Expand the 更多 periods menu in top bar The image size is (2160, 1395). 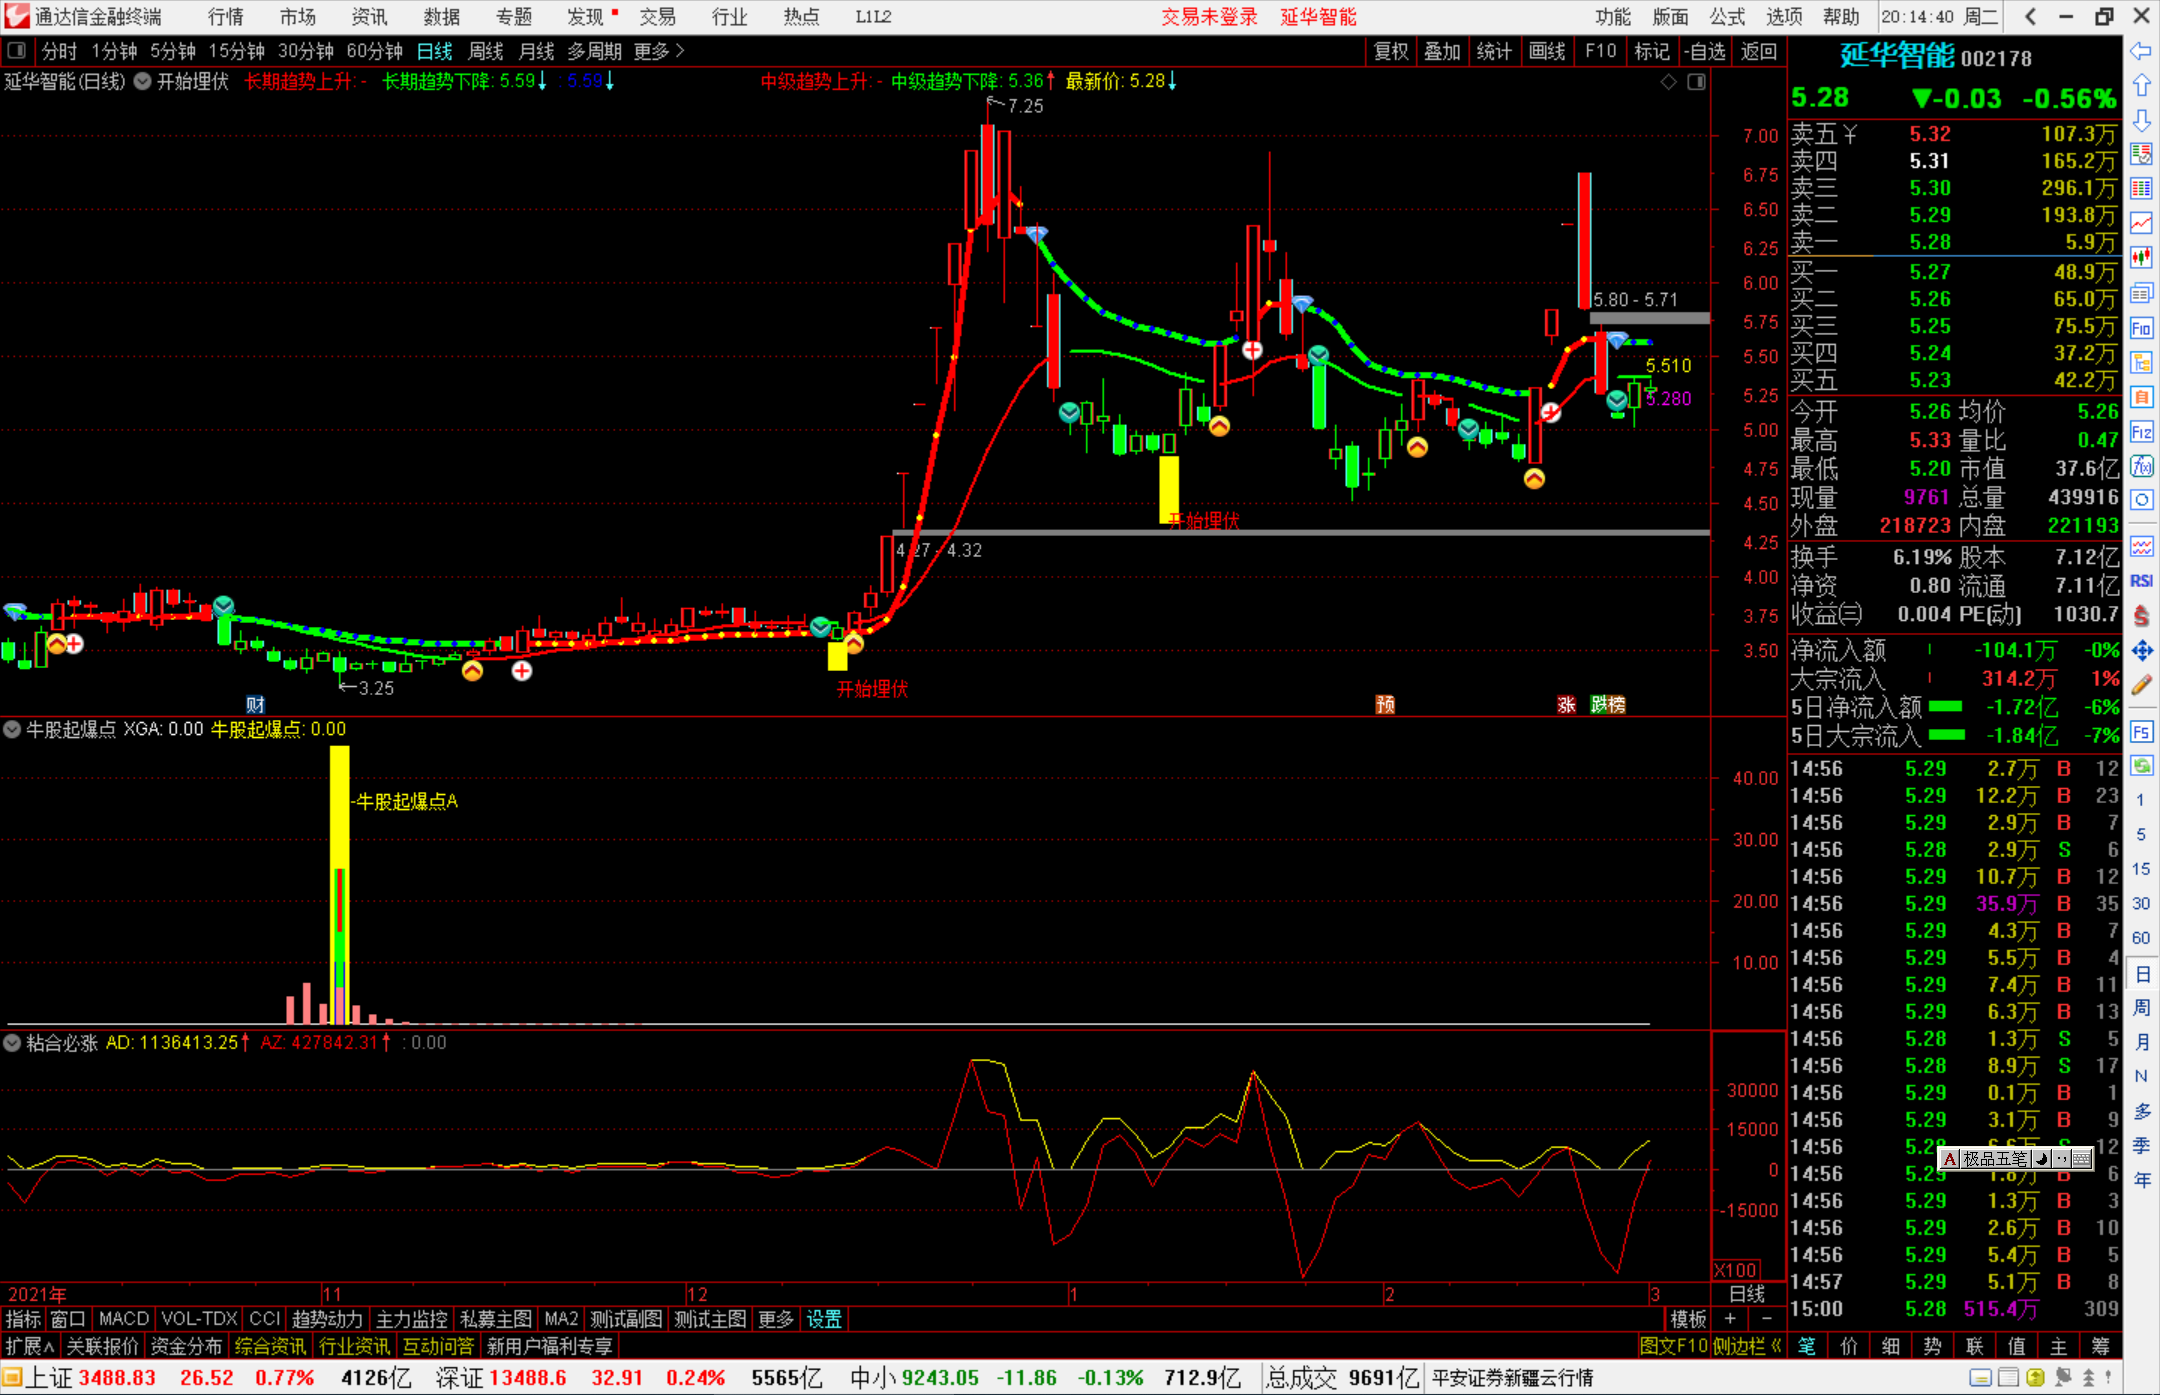pos(659,51)
